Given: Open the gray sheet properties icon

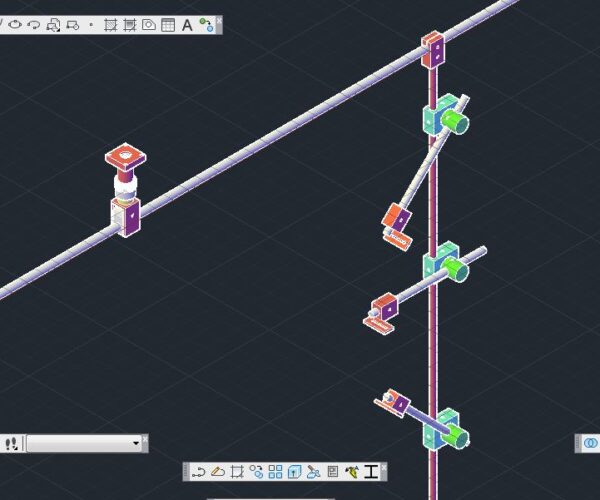Looking at the screenshot, I should click(333, 472).
